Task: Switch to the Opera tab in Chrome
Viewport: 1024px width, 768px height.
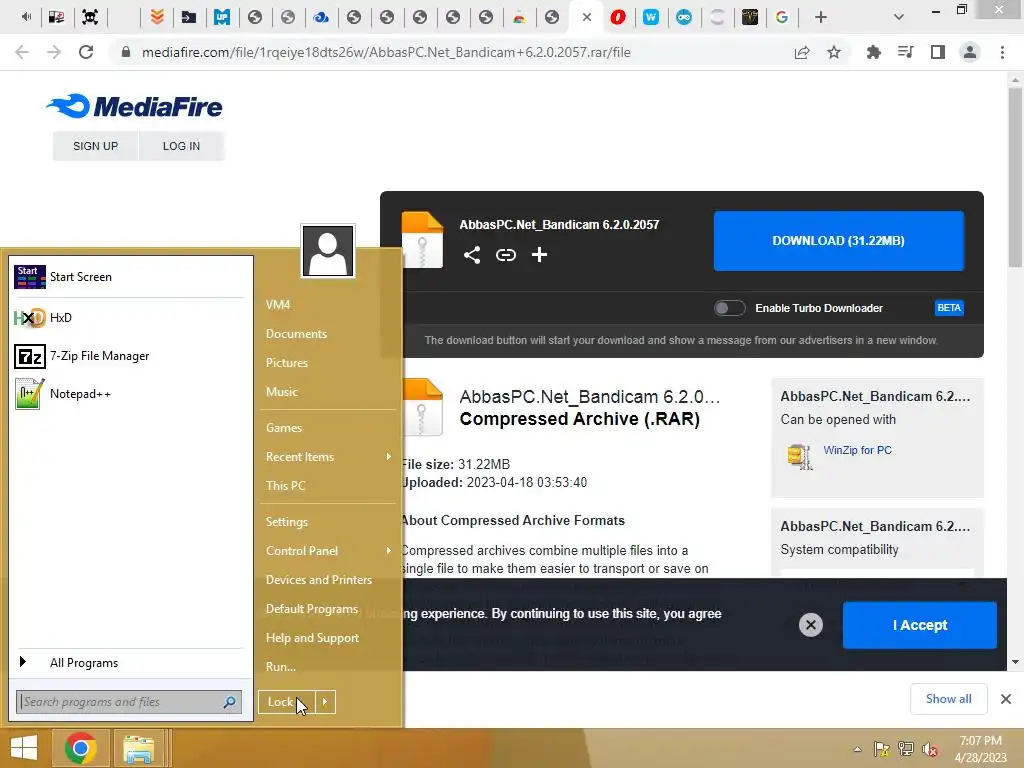Action: pyautogui.click(x=617, y=17)
